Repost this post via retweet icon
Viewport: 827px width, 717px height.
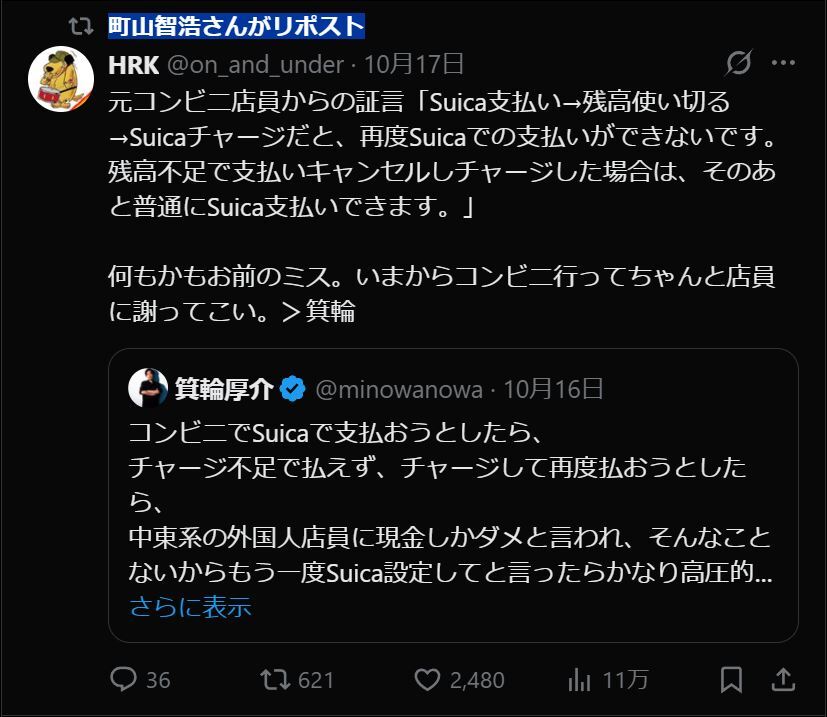[274, 680]
